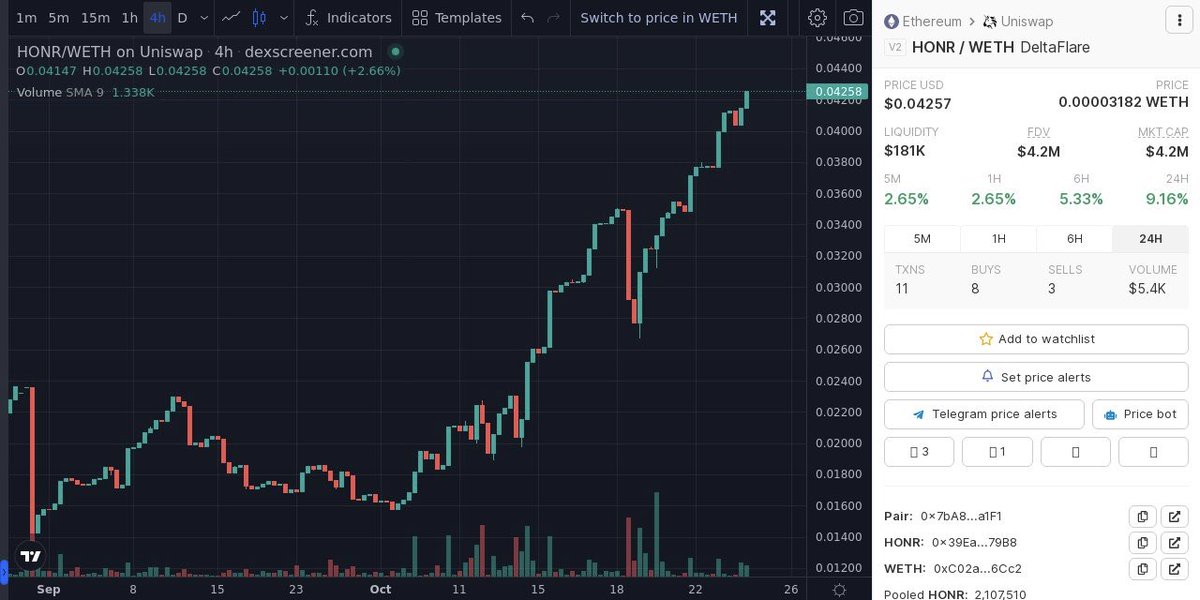This screenshot has height=600, width=1200.
Task: Select the line chart style icon
Action: [x=231, y=17]
